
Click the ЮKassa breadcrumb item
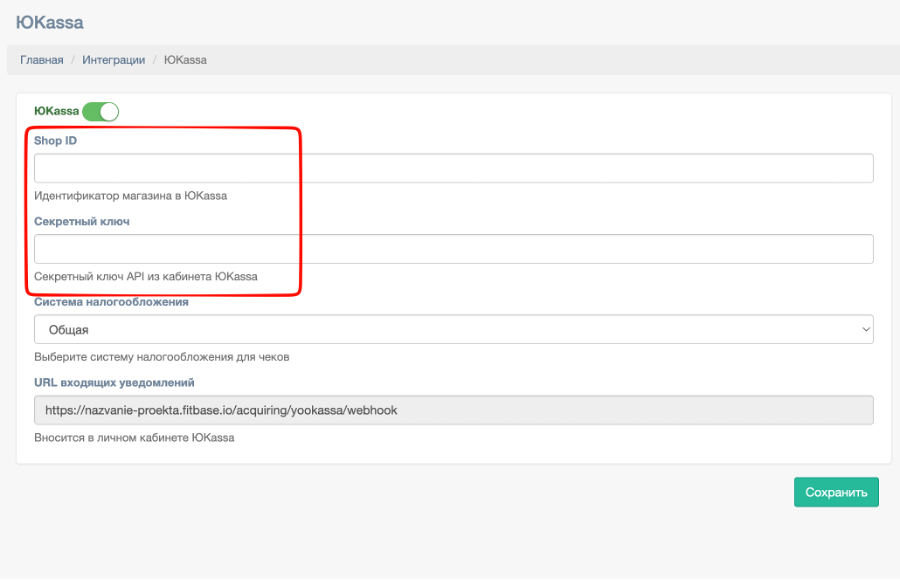pos(185,60)
